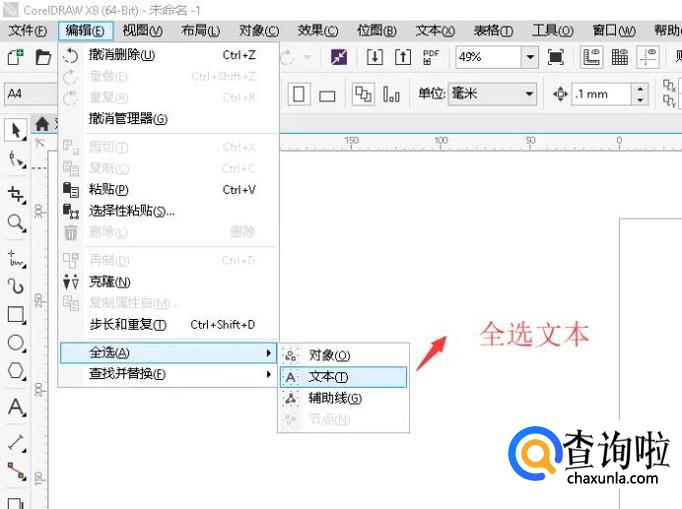
Task: Select the Polygon tool
Action: coord(17,371)
